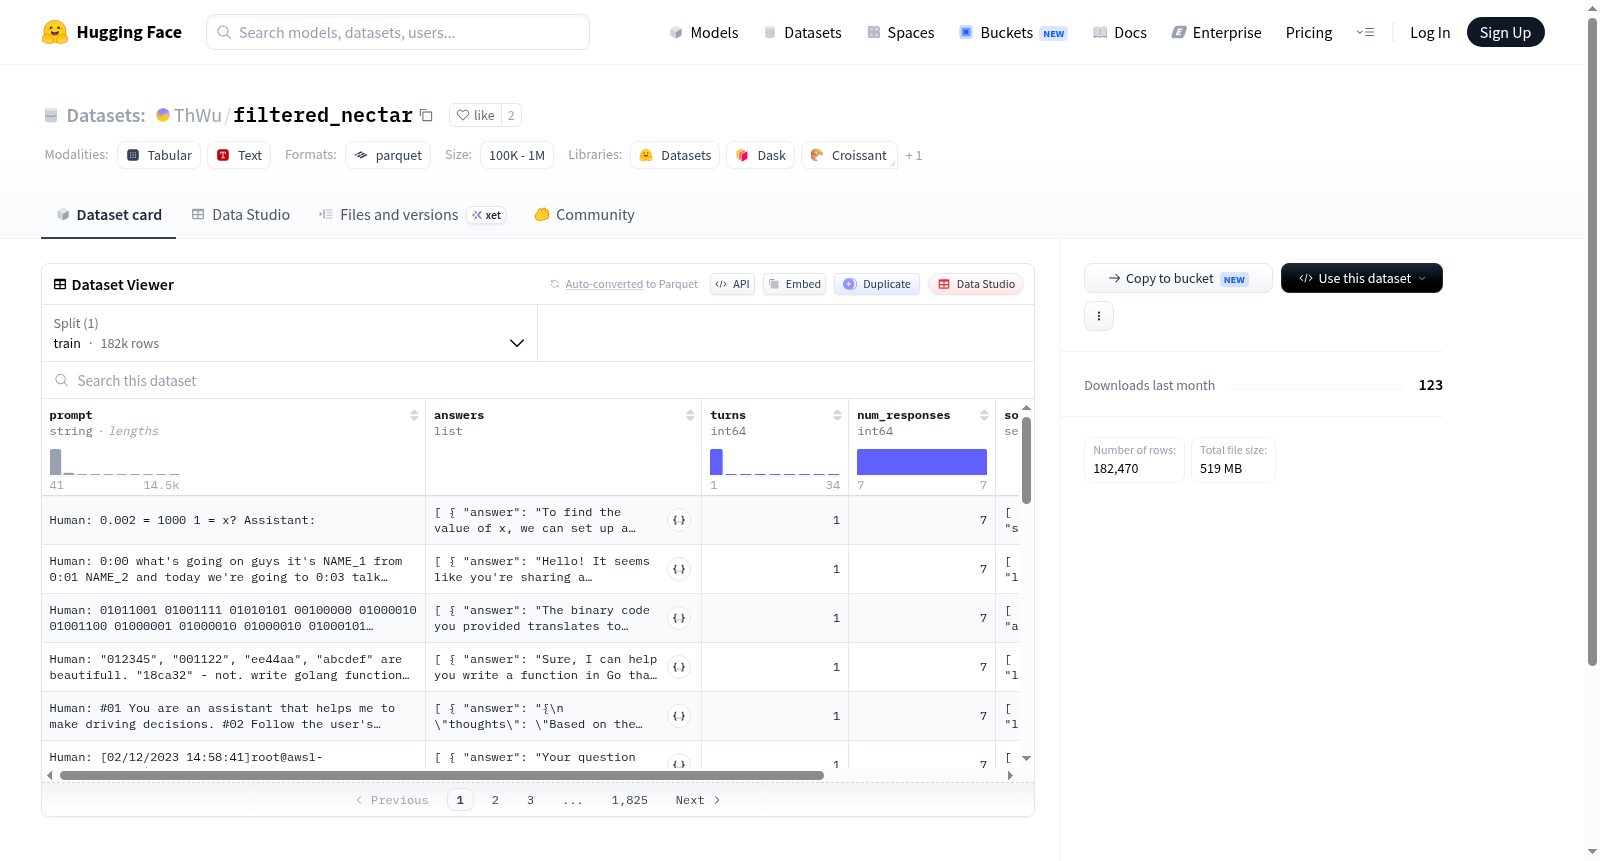1600x861 pixels.
Task: Expand JSON braces icon for first answers row
Action: pyautogui.click(x=679, y=520)
